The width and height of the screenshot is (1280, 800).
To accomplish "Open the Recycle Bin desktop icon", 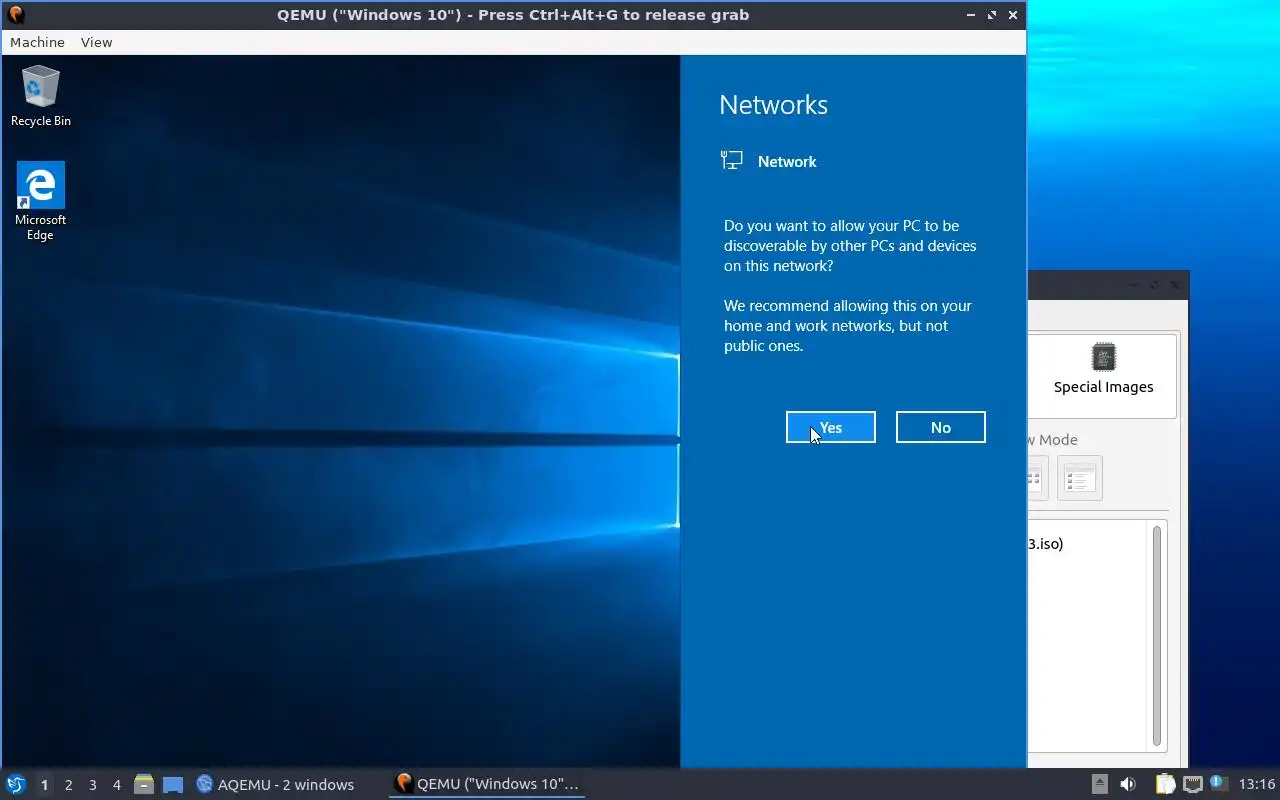I will click(x=40, y=96).
